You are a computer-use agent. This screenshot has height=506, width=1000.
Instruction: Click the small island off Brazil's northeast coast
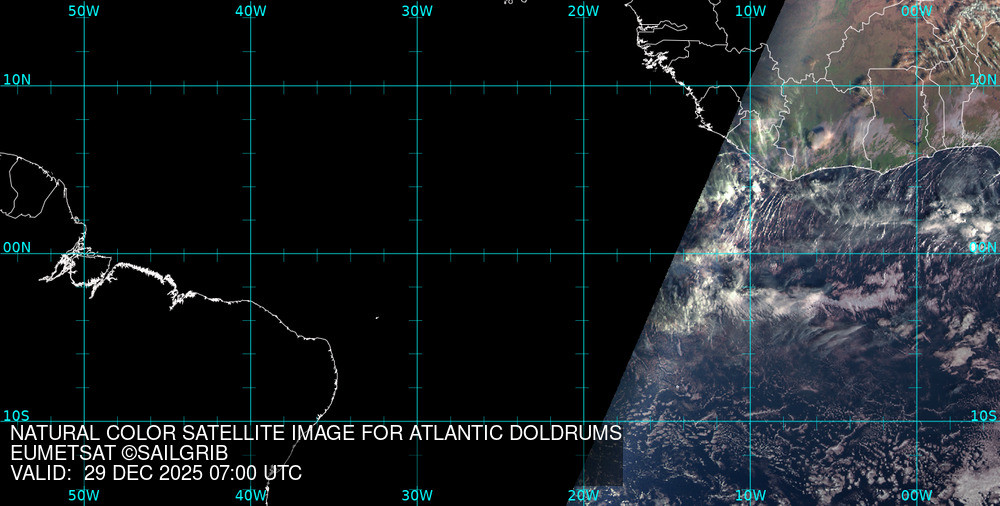(377, 319)
